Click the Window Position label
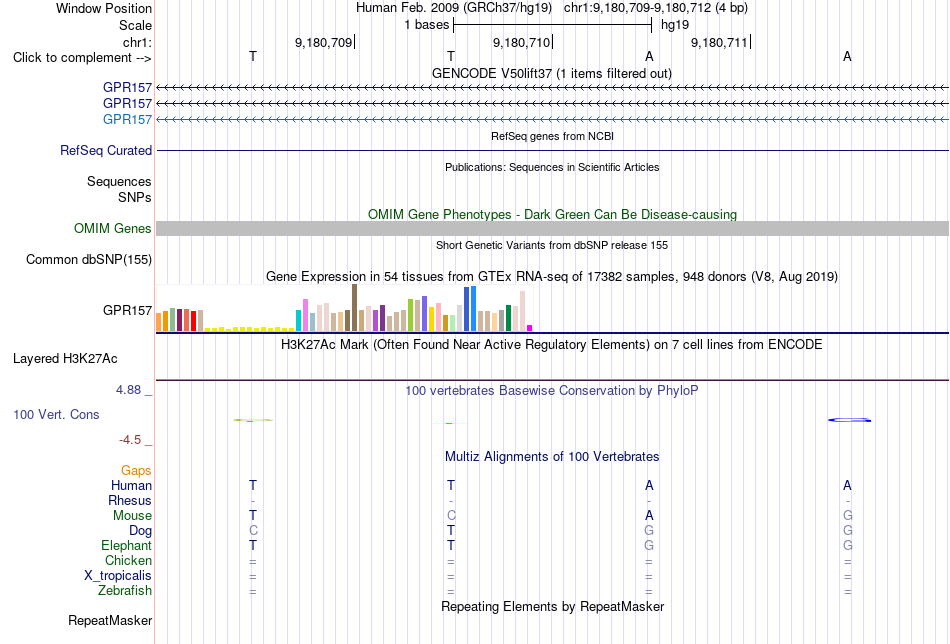Image resolution: width=950 pixels, height=644 pixels. pos(104,8)
